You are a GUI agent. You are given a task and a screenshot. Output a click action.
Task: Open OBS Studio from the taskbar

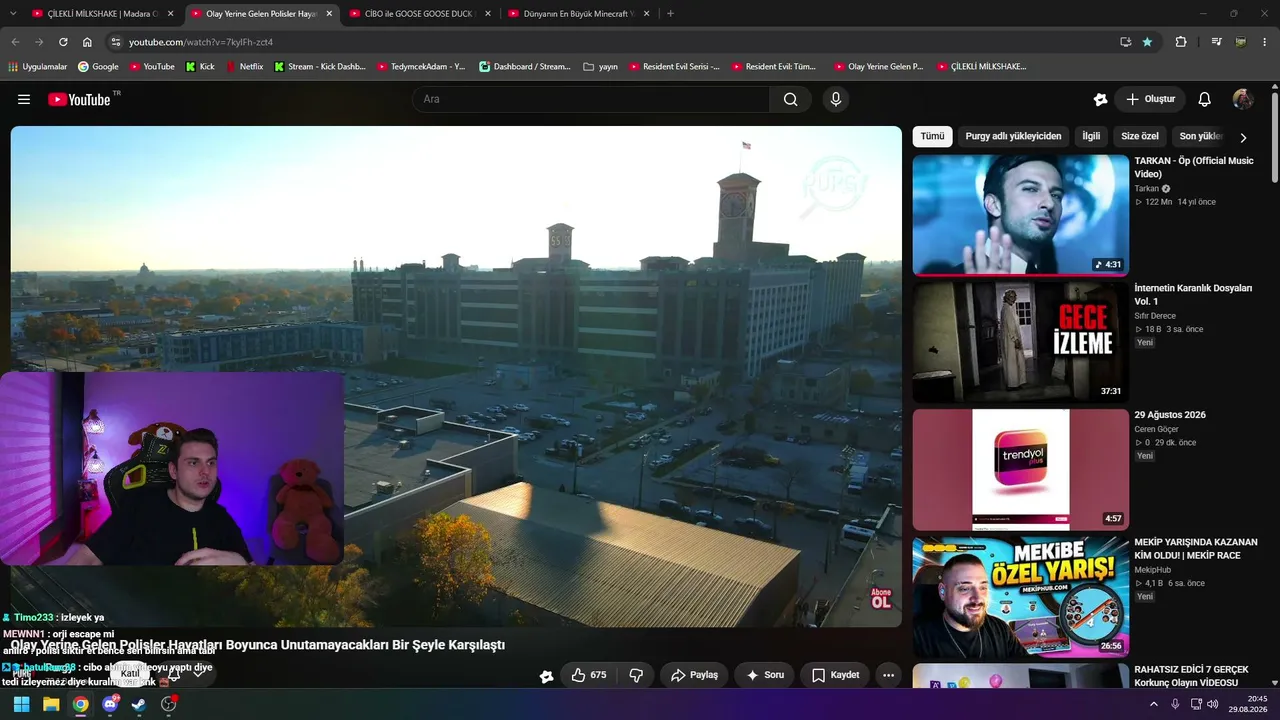tap(168, 704)
